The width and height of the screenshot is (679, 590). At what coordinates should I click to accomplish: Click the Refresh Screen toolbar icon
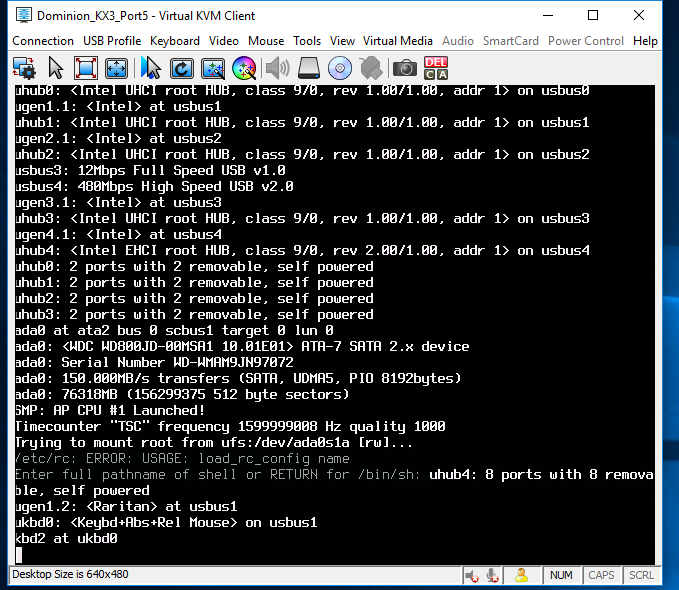click(x=182, y=68)
